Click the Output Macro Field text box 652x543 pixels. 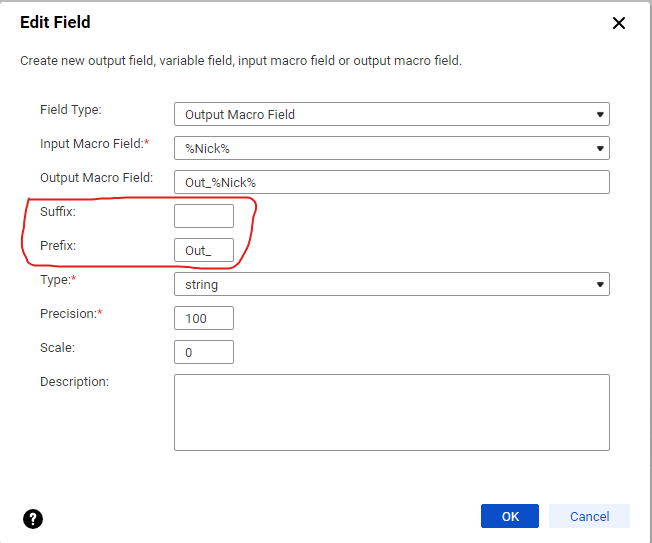coord(391,182)
